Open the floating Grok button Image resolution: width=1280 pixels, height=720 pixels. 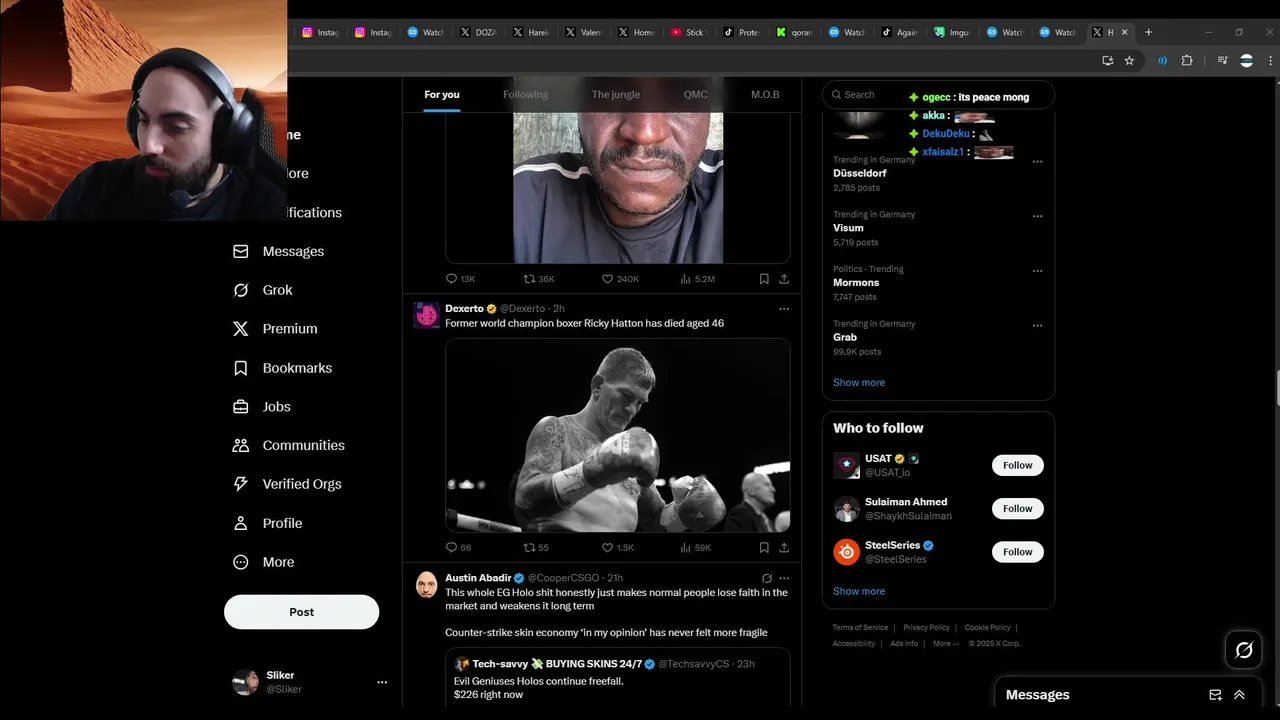pyautogui.click(x=1244, y=650)
